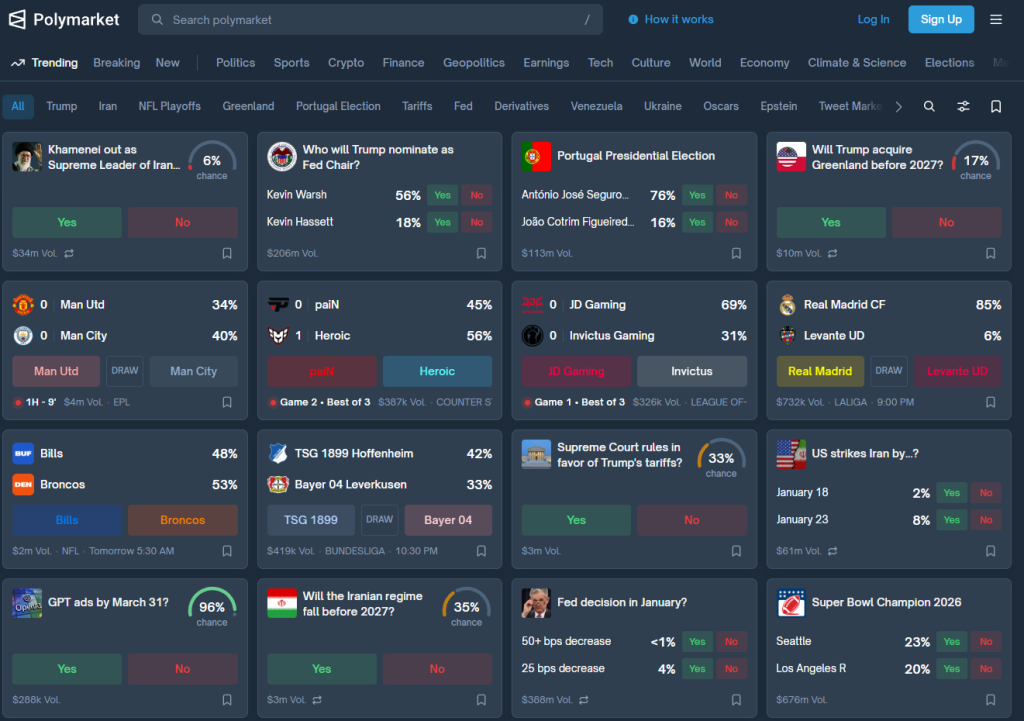
Task: Click the search icon in filter bar
Action: click(929, 106)
